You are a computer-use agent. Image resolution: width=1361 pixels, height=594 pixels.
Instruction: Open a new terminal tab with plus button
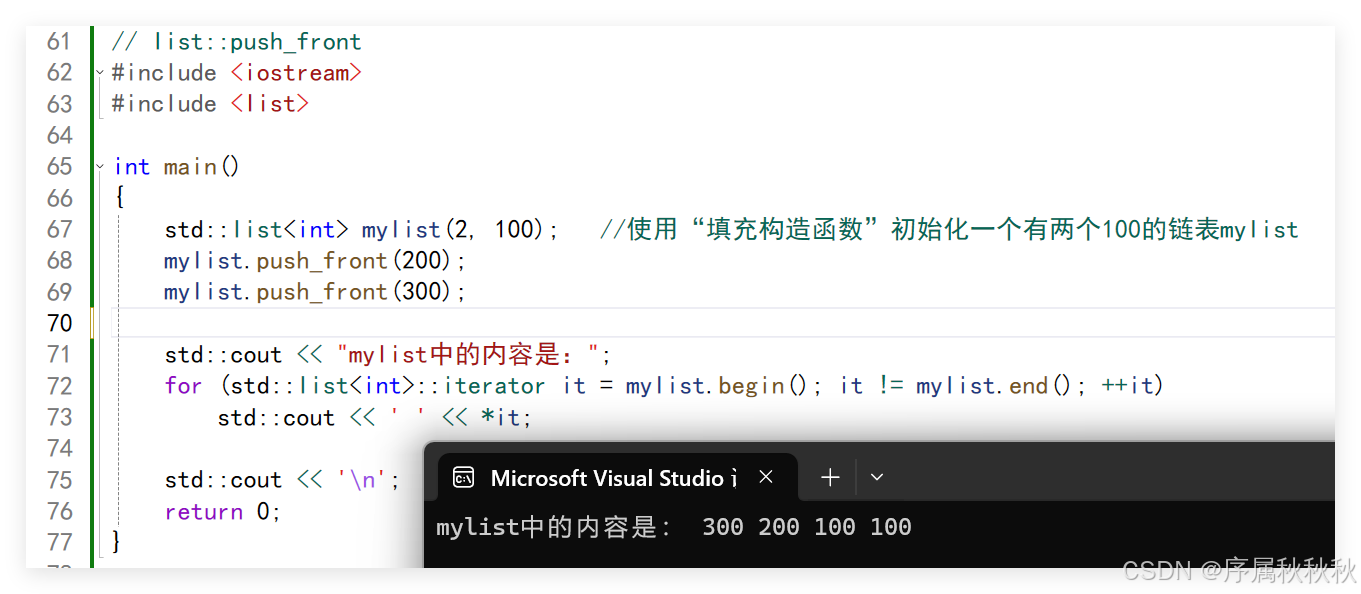tap(830, 478)
